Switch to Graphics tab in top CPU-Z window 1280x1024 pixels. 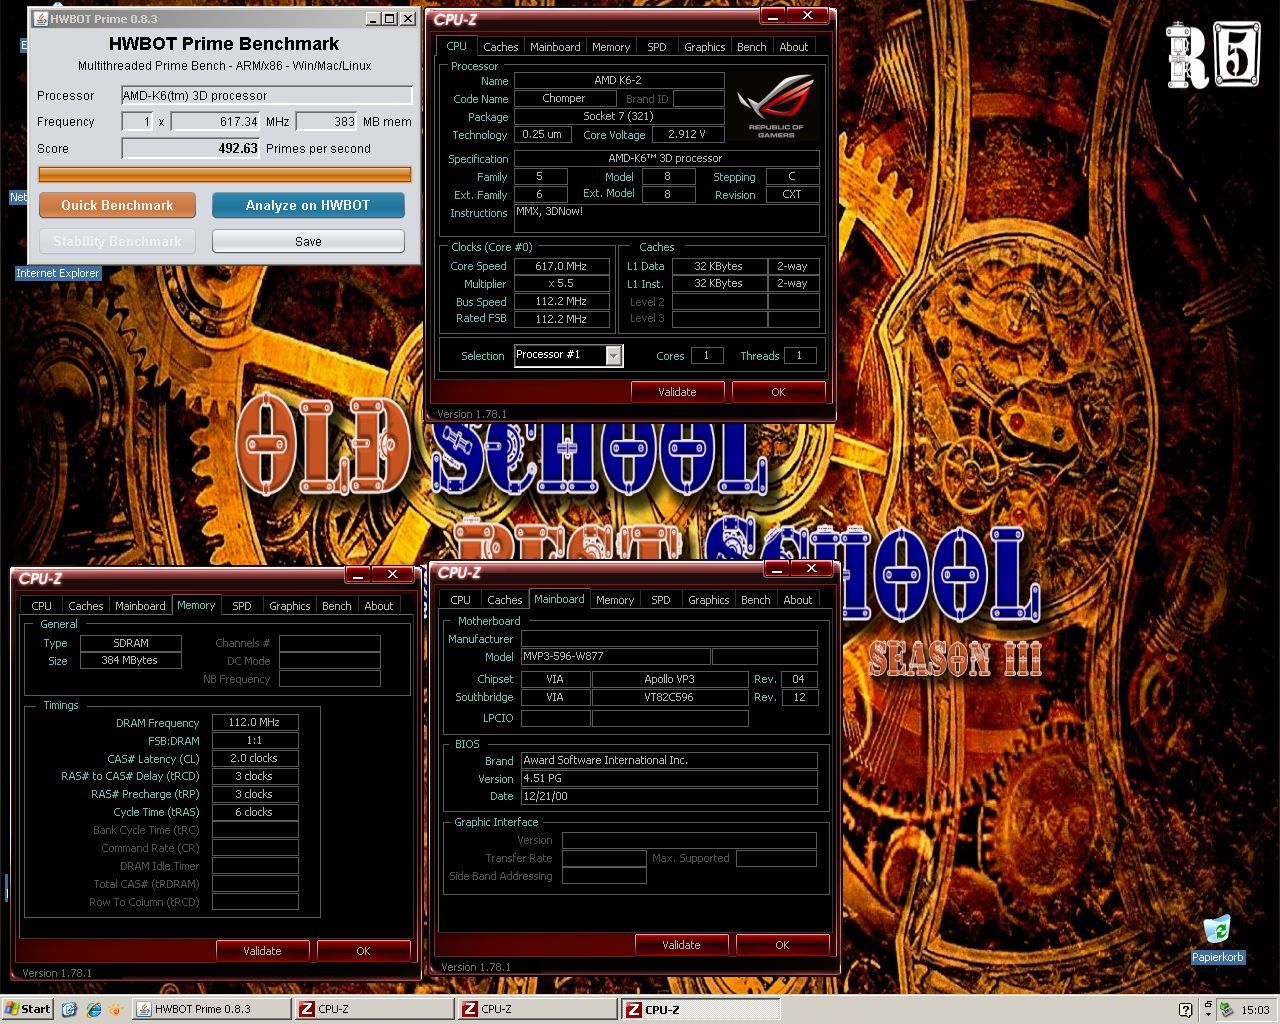705,47
